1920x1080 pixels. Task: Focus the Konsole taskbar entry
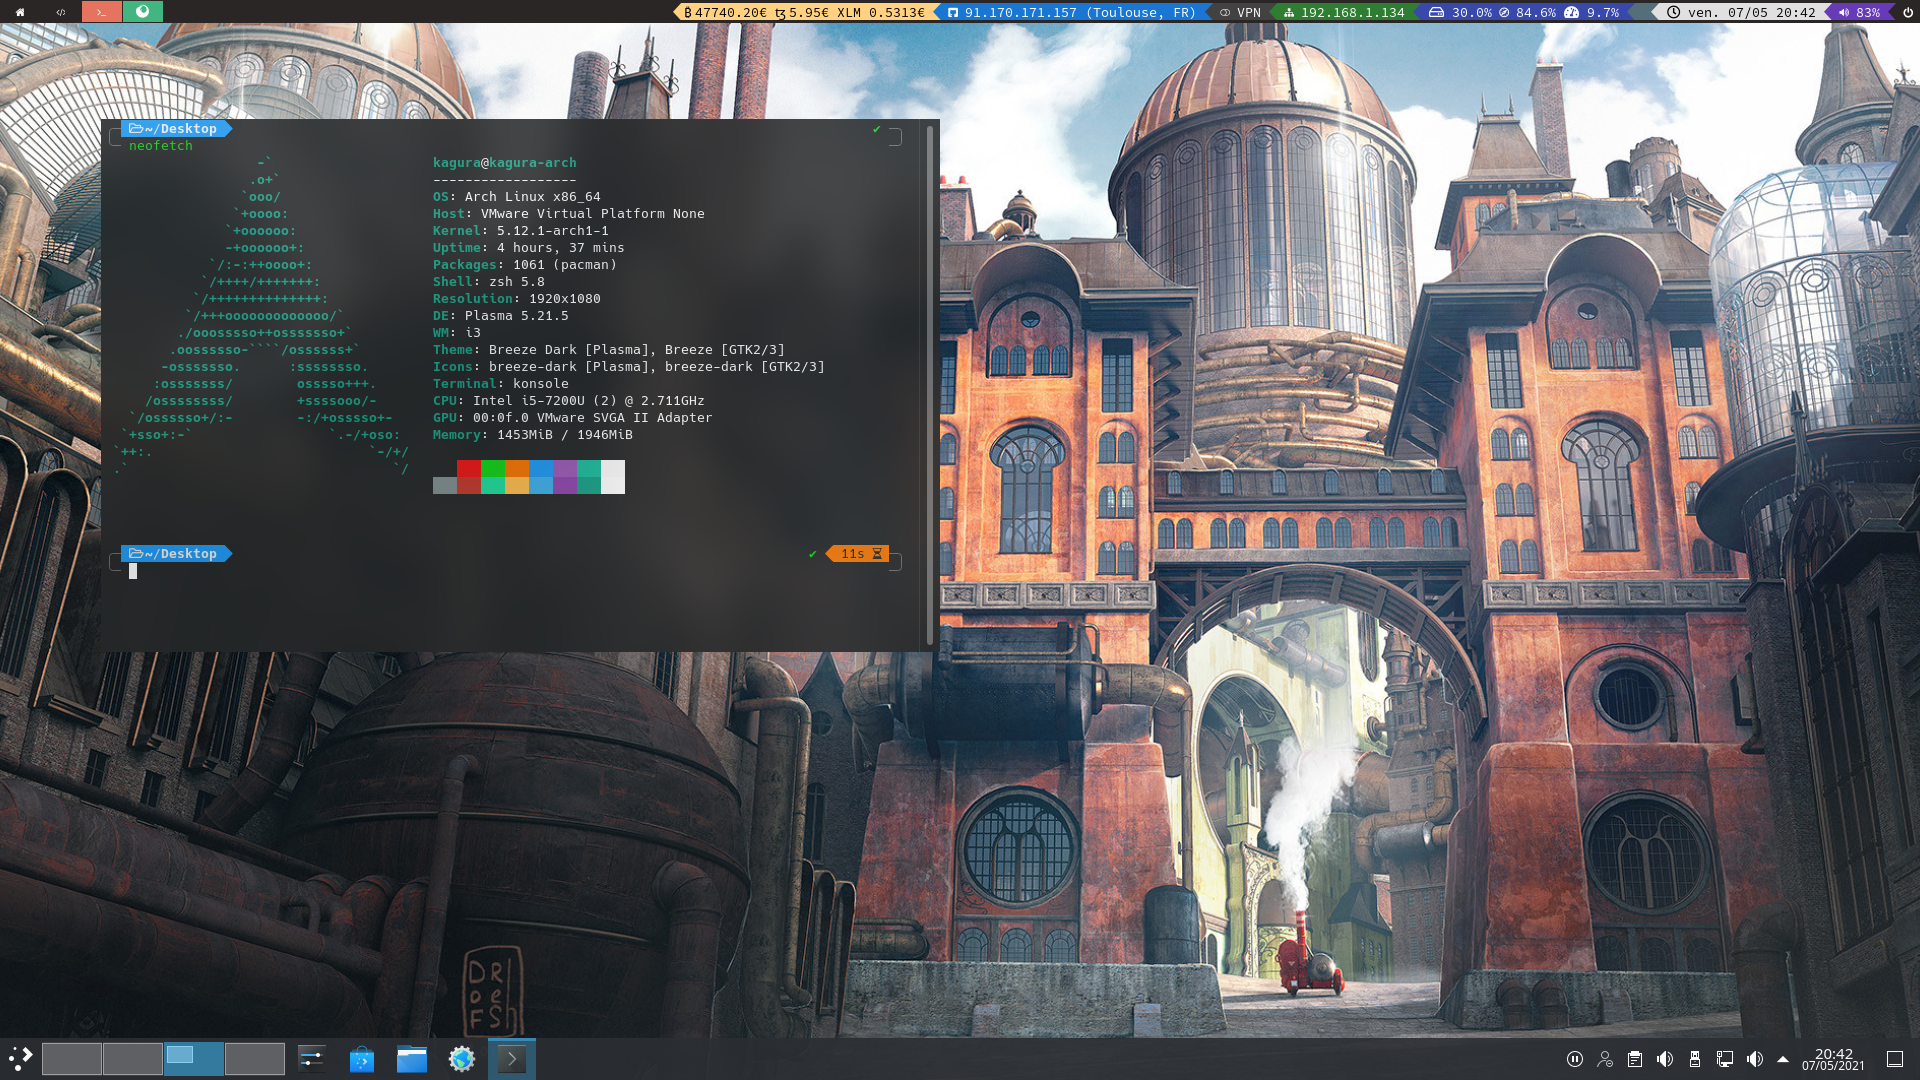pyautogui.click(x=511, y=1059)
